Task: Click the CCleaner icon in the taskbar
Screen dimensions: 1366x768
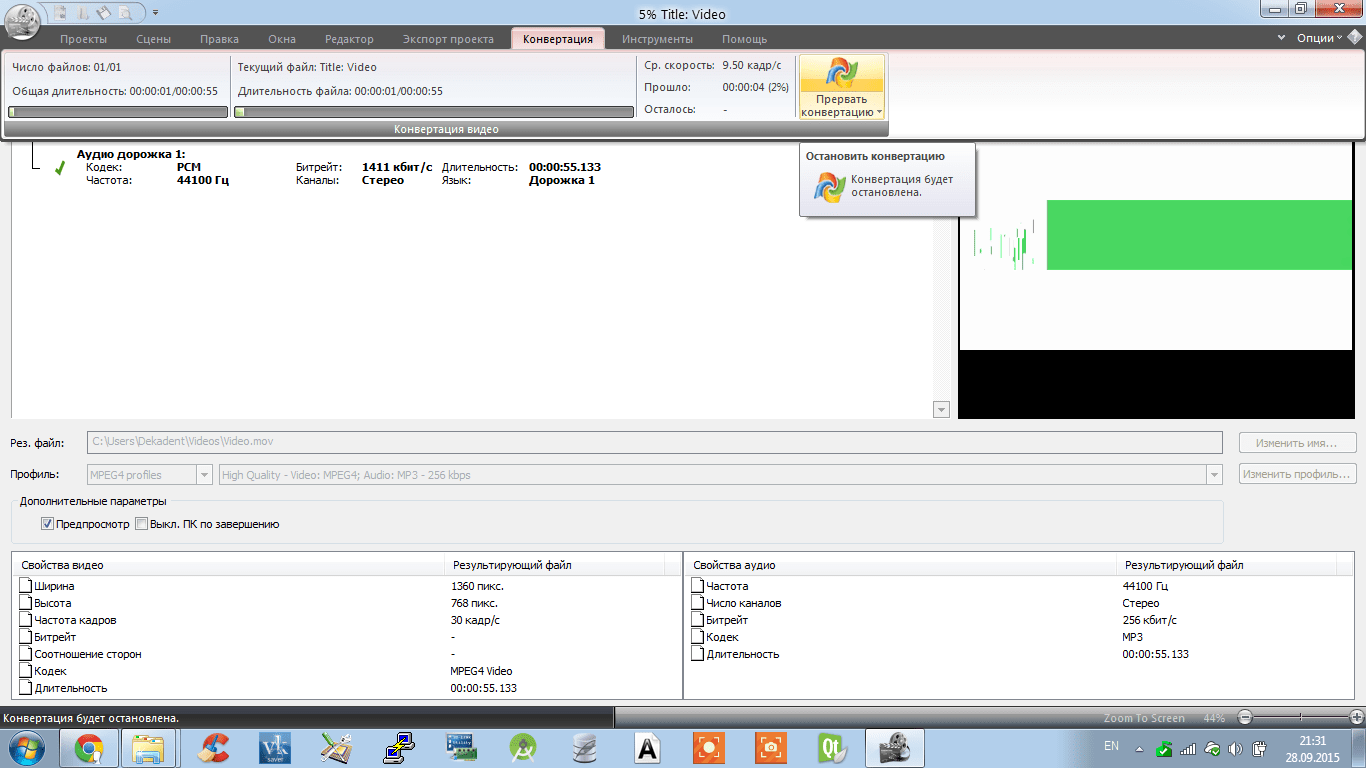Action: click(212, 748)
